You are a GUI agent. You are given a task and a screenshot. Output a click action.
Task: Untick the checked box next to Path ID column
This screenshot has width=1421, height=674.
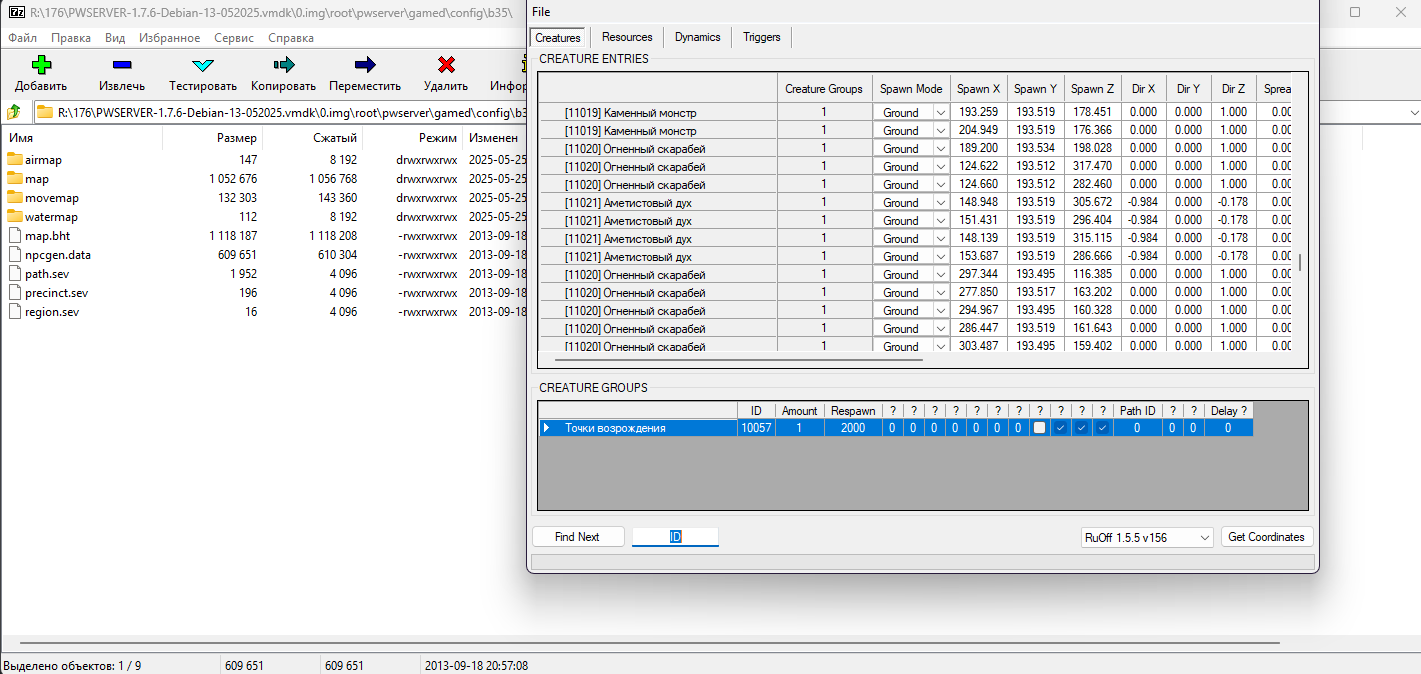point(1102,428)
